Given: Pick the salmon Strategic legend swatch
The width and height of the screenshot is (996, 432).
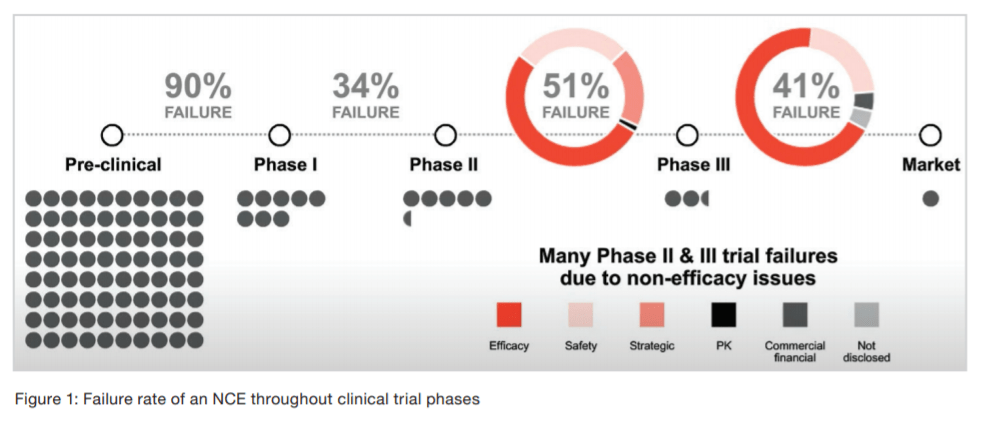Looking at the screenshot, I should [652, 316].
